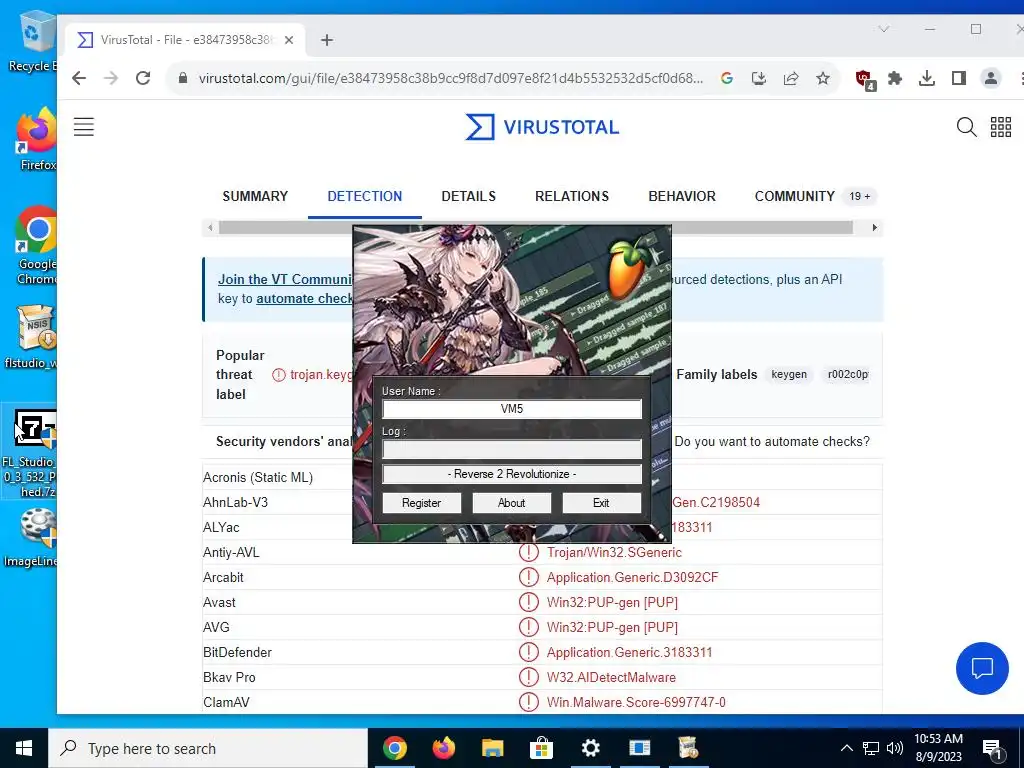1024x768 pixels.
Task: Click the taskbar search box
Action: 208,748
